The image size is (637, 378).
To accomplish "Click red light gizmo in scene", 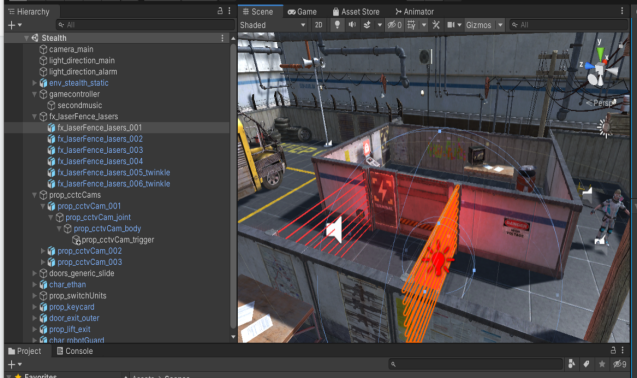I will [437, 258].
